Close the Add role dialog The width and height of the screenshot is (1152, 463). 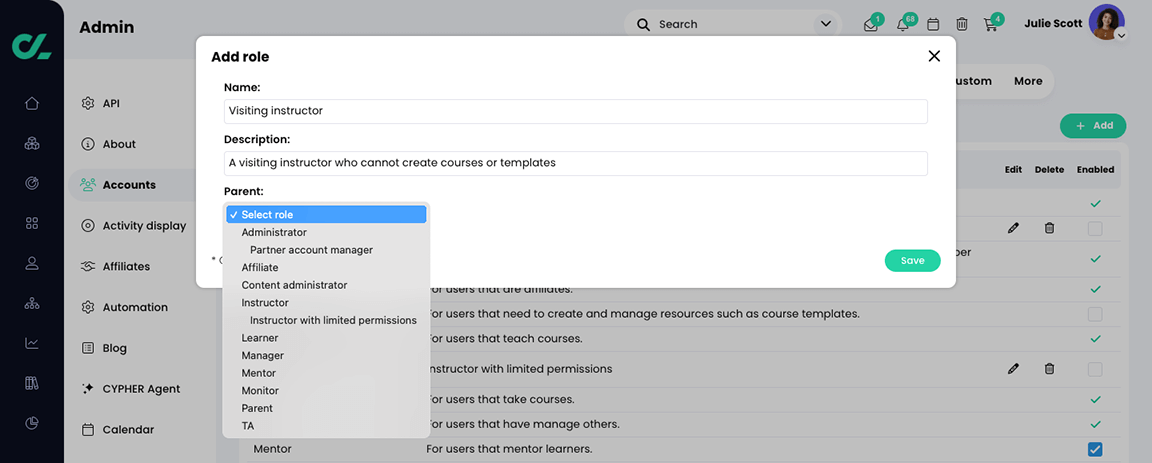click(x=934, y=57)
